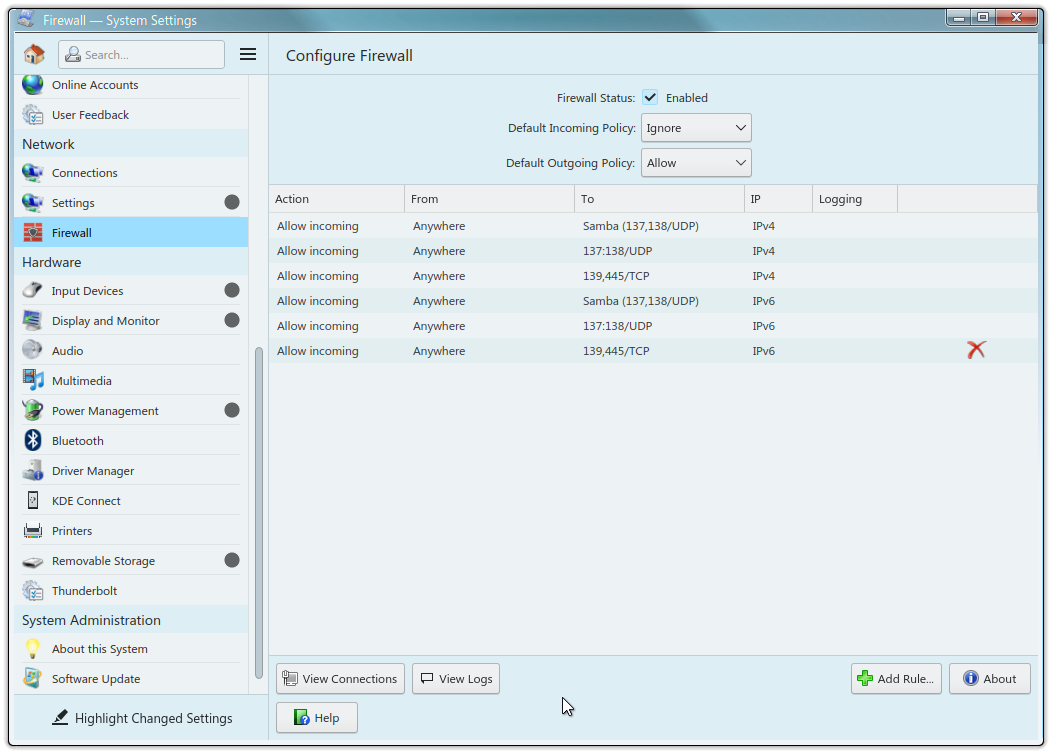Open Connections in Network section

click(85, 173)
